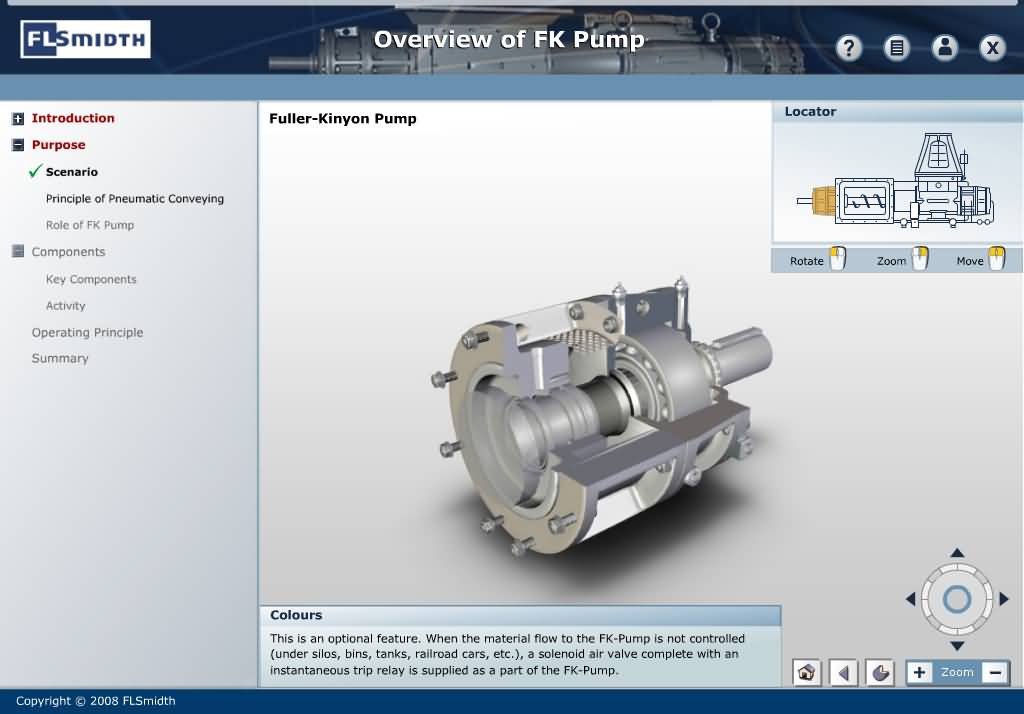Image resolution: width=1024 pixels, height=714 pixels.
Task: Expand the Components section
Action: (18, 252)
